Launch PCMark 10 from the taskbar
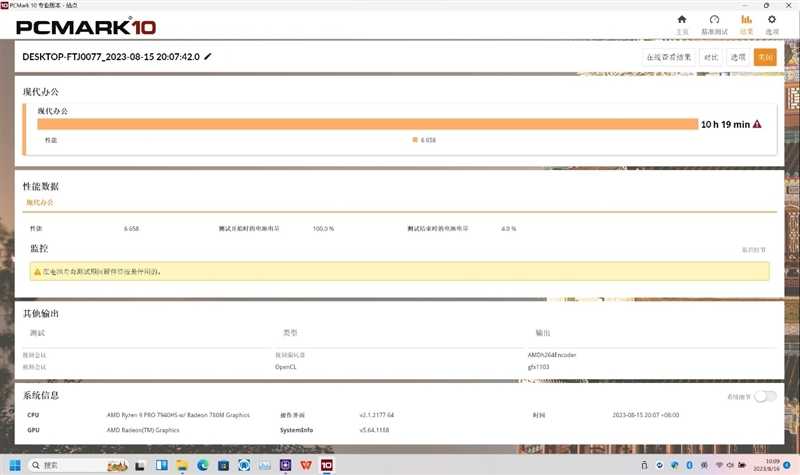 click(326, 466)
